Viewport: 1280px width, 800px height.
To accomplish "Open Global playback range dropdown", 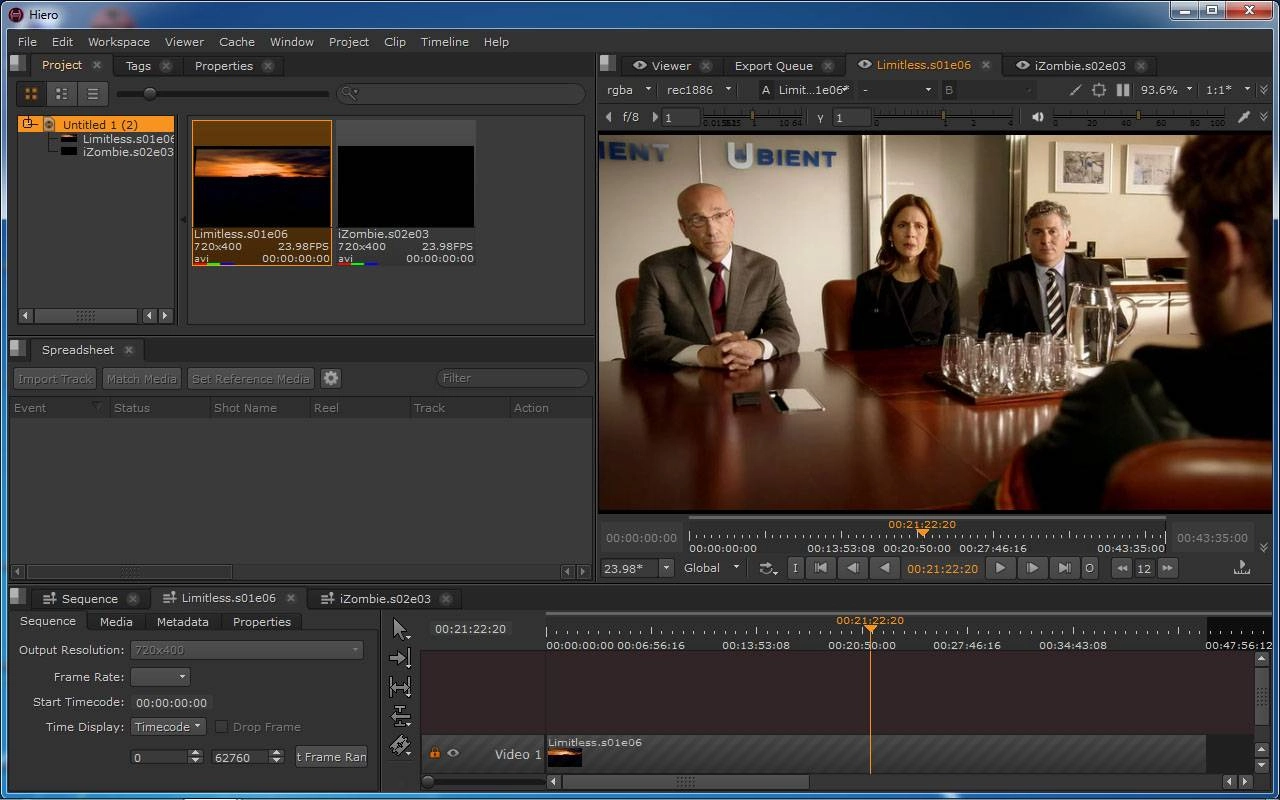I will [x=711, y=568].
